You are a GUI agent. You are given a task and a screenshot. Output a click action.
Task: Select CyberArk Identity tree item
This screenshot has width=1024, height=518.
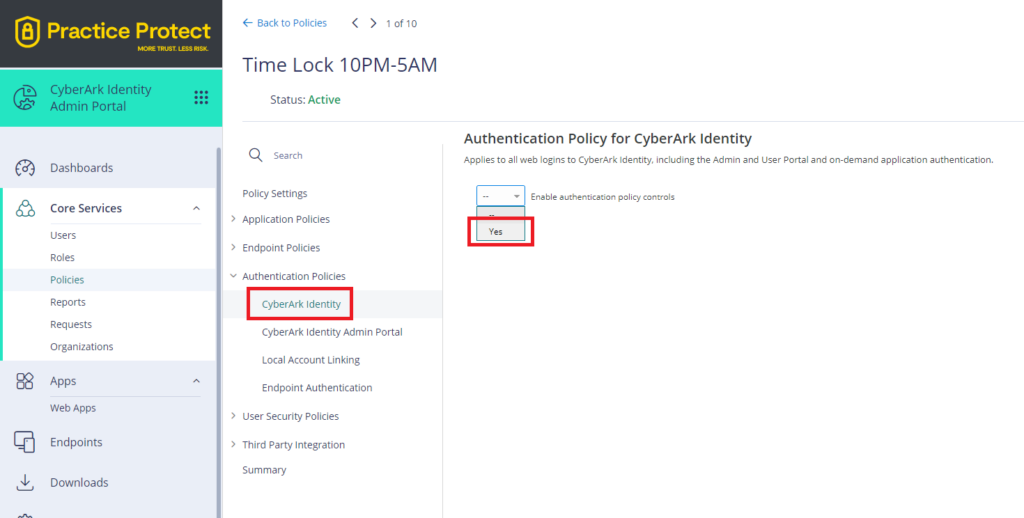pyautogui.click(x=301, y=304)
